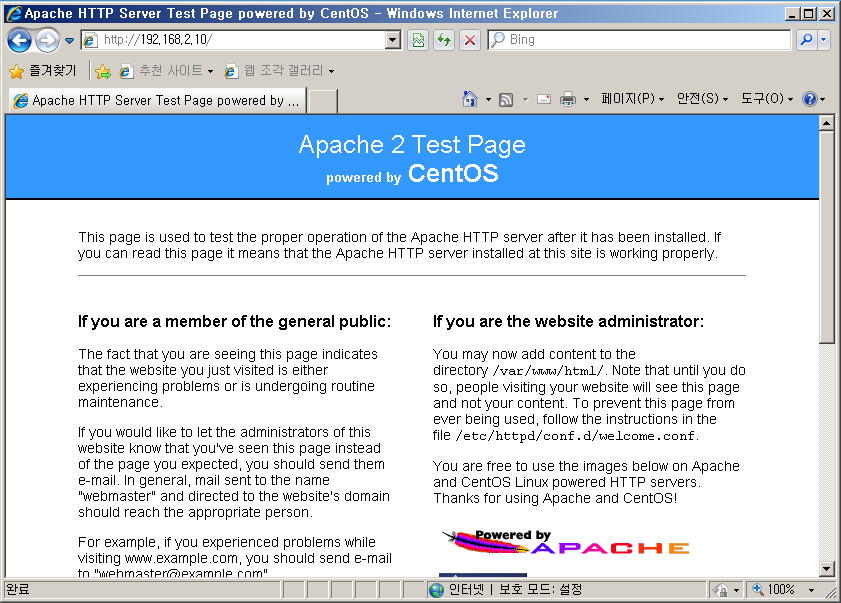This screenshot has height=603, width=841.
Task: Click the "Apache 2 Test Page" heading
Action: (x=412, y=144)
